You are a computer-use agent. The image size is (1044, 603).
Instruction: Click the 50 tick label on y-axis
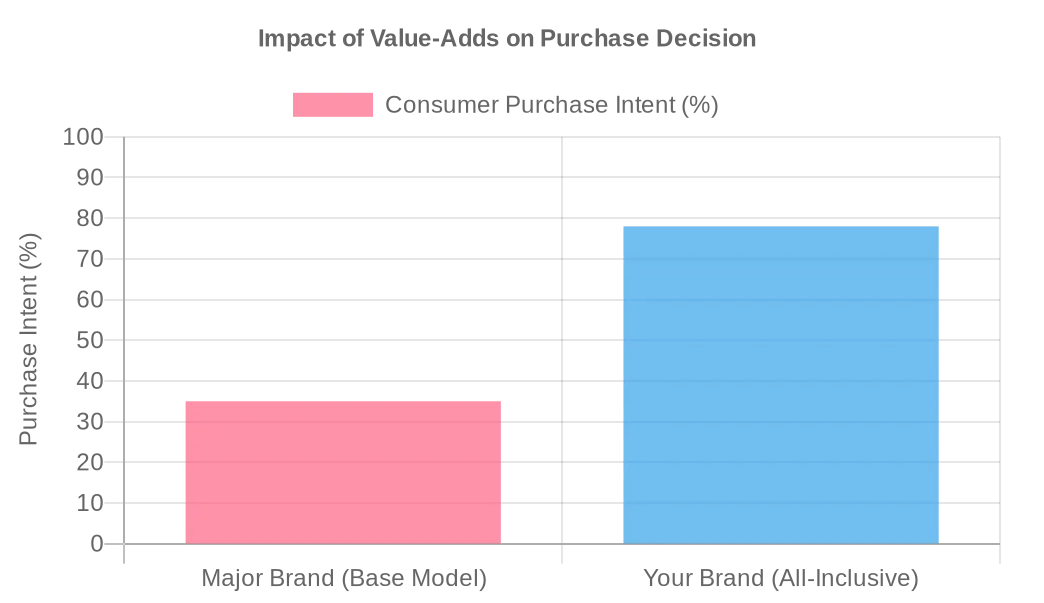click(x=90, y=340)
